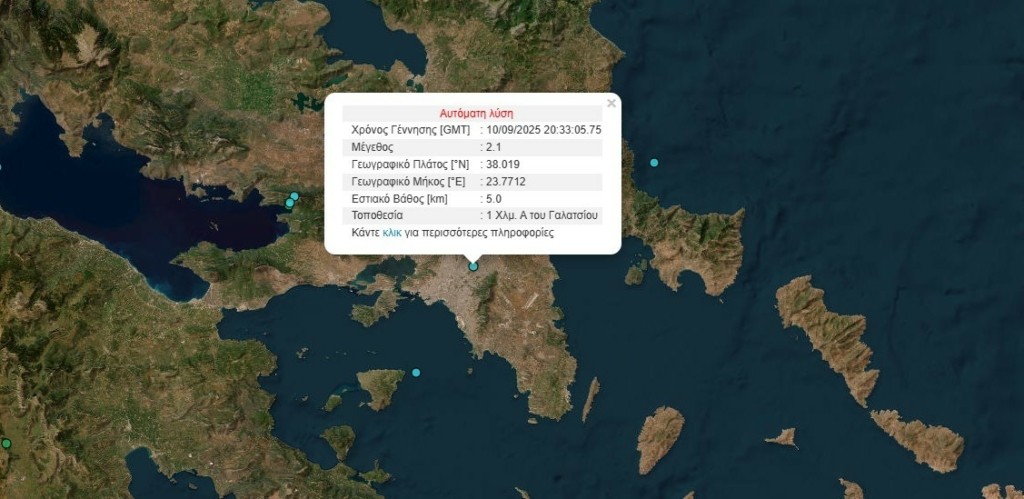Click the 'Εστιακό Βάθος [km]' row label

tap(399, 198)
